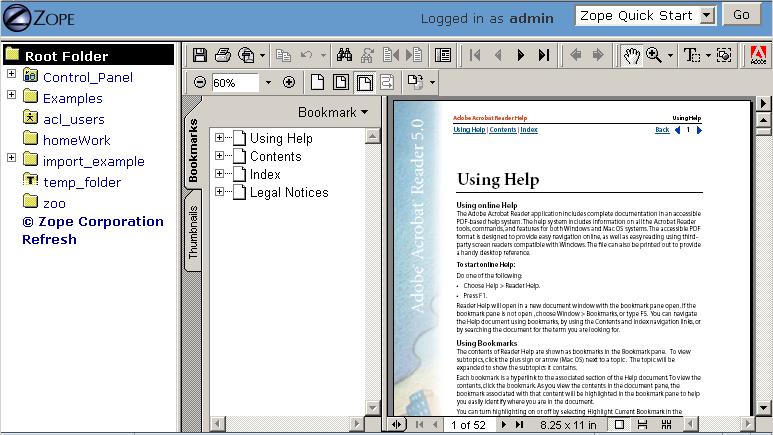Toggle Actual Size page view
This screenshot has width=773, height=435.
click(317, 82)
